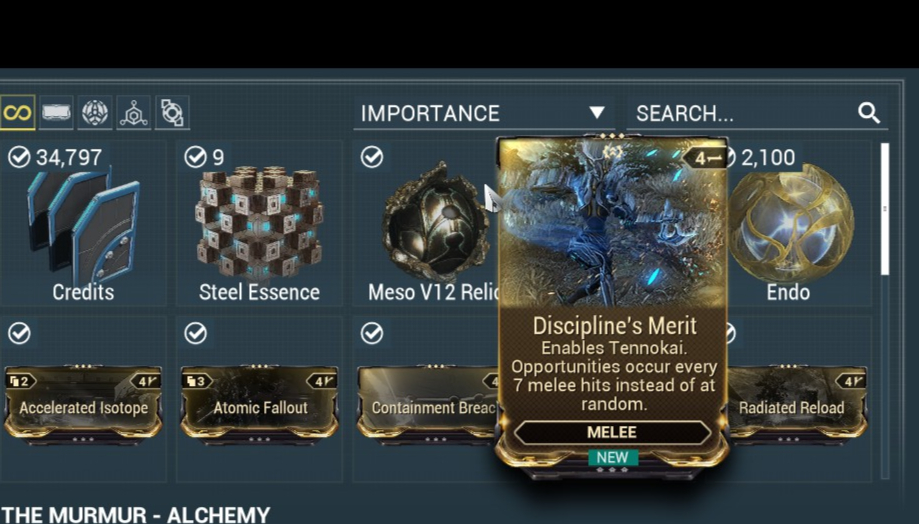Choose the relic sphere filter icon
The height and width of the screenshot is (524, 919).
pos(95,112)
